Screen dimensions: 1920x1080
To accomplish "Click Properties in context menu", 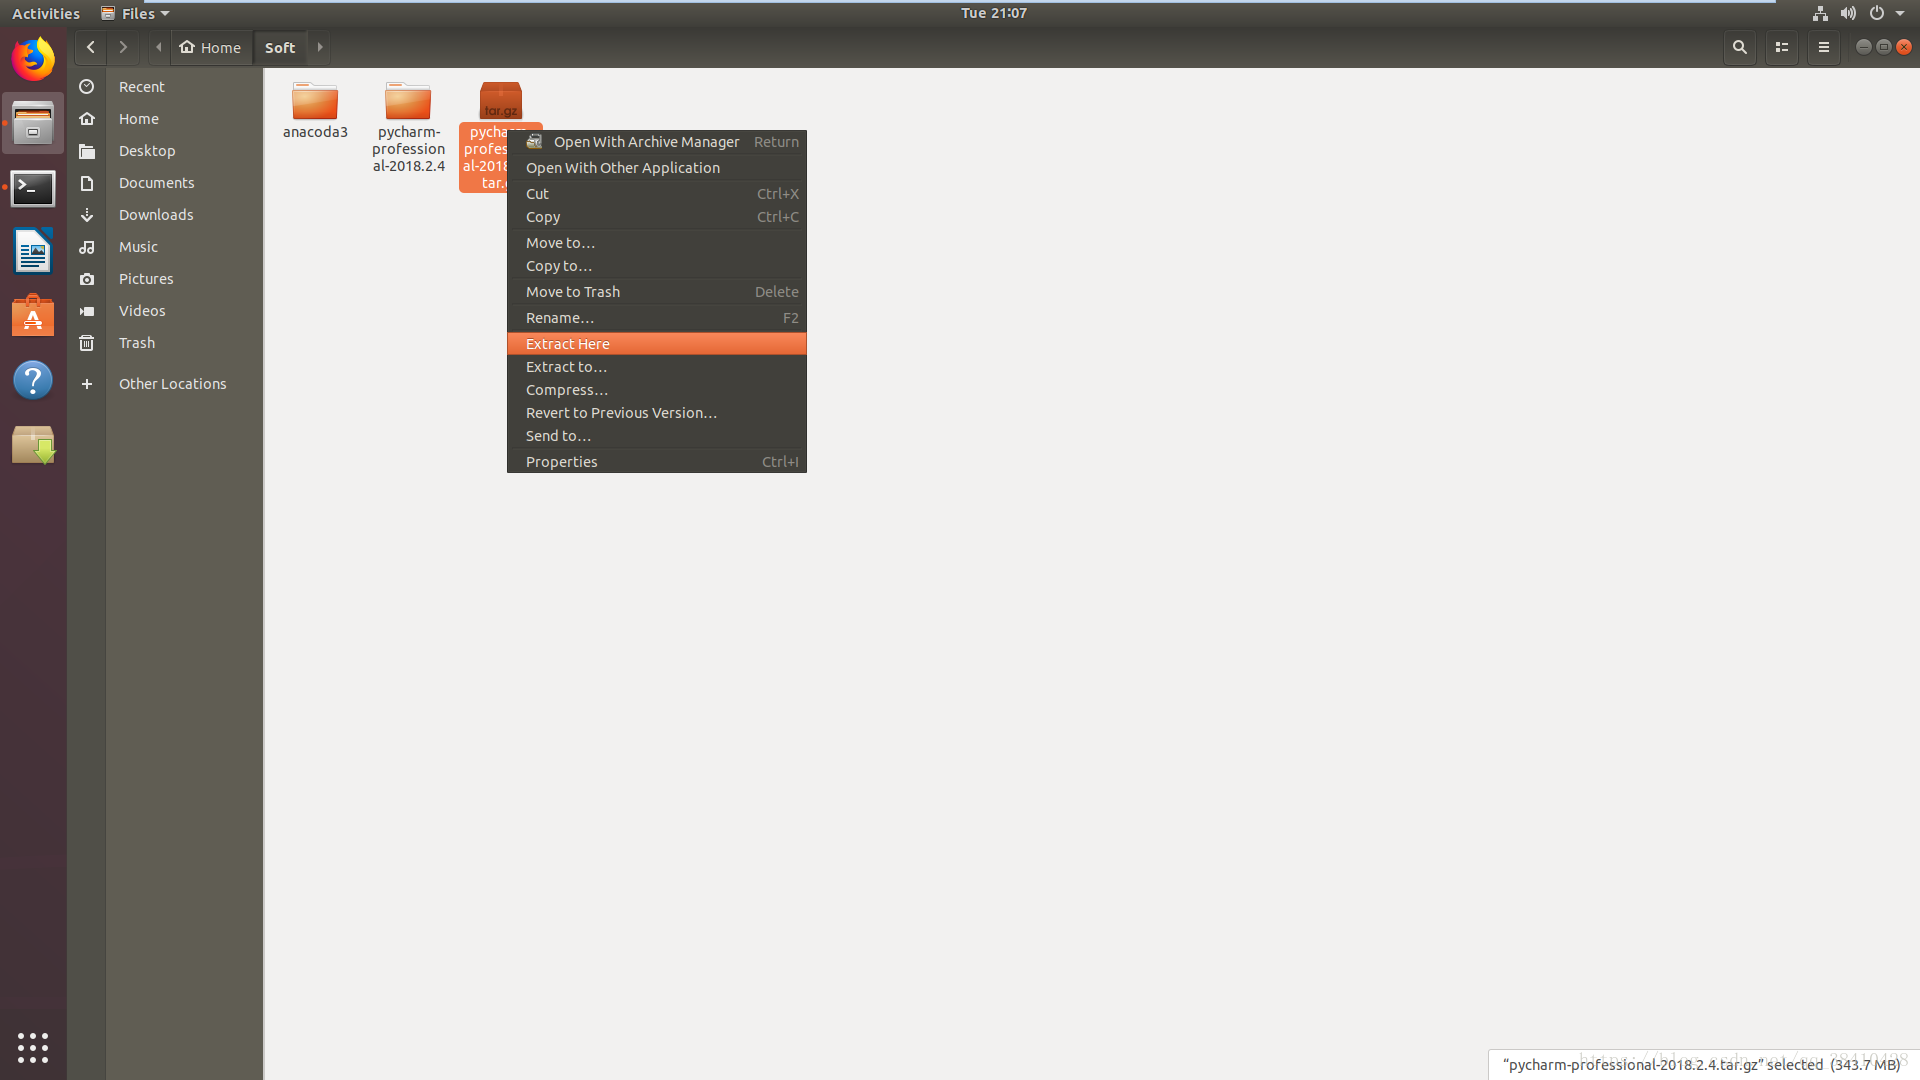I will 562,460.
